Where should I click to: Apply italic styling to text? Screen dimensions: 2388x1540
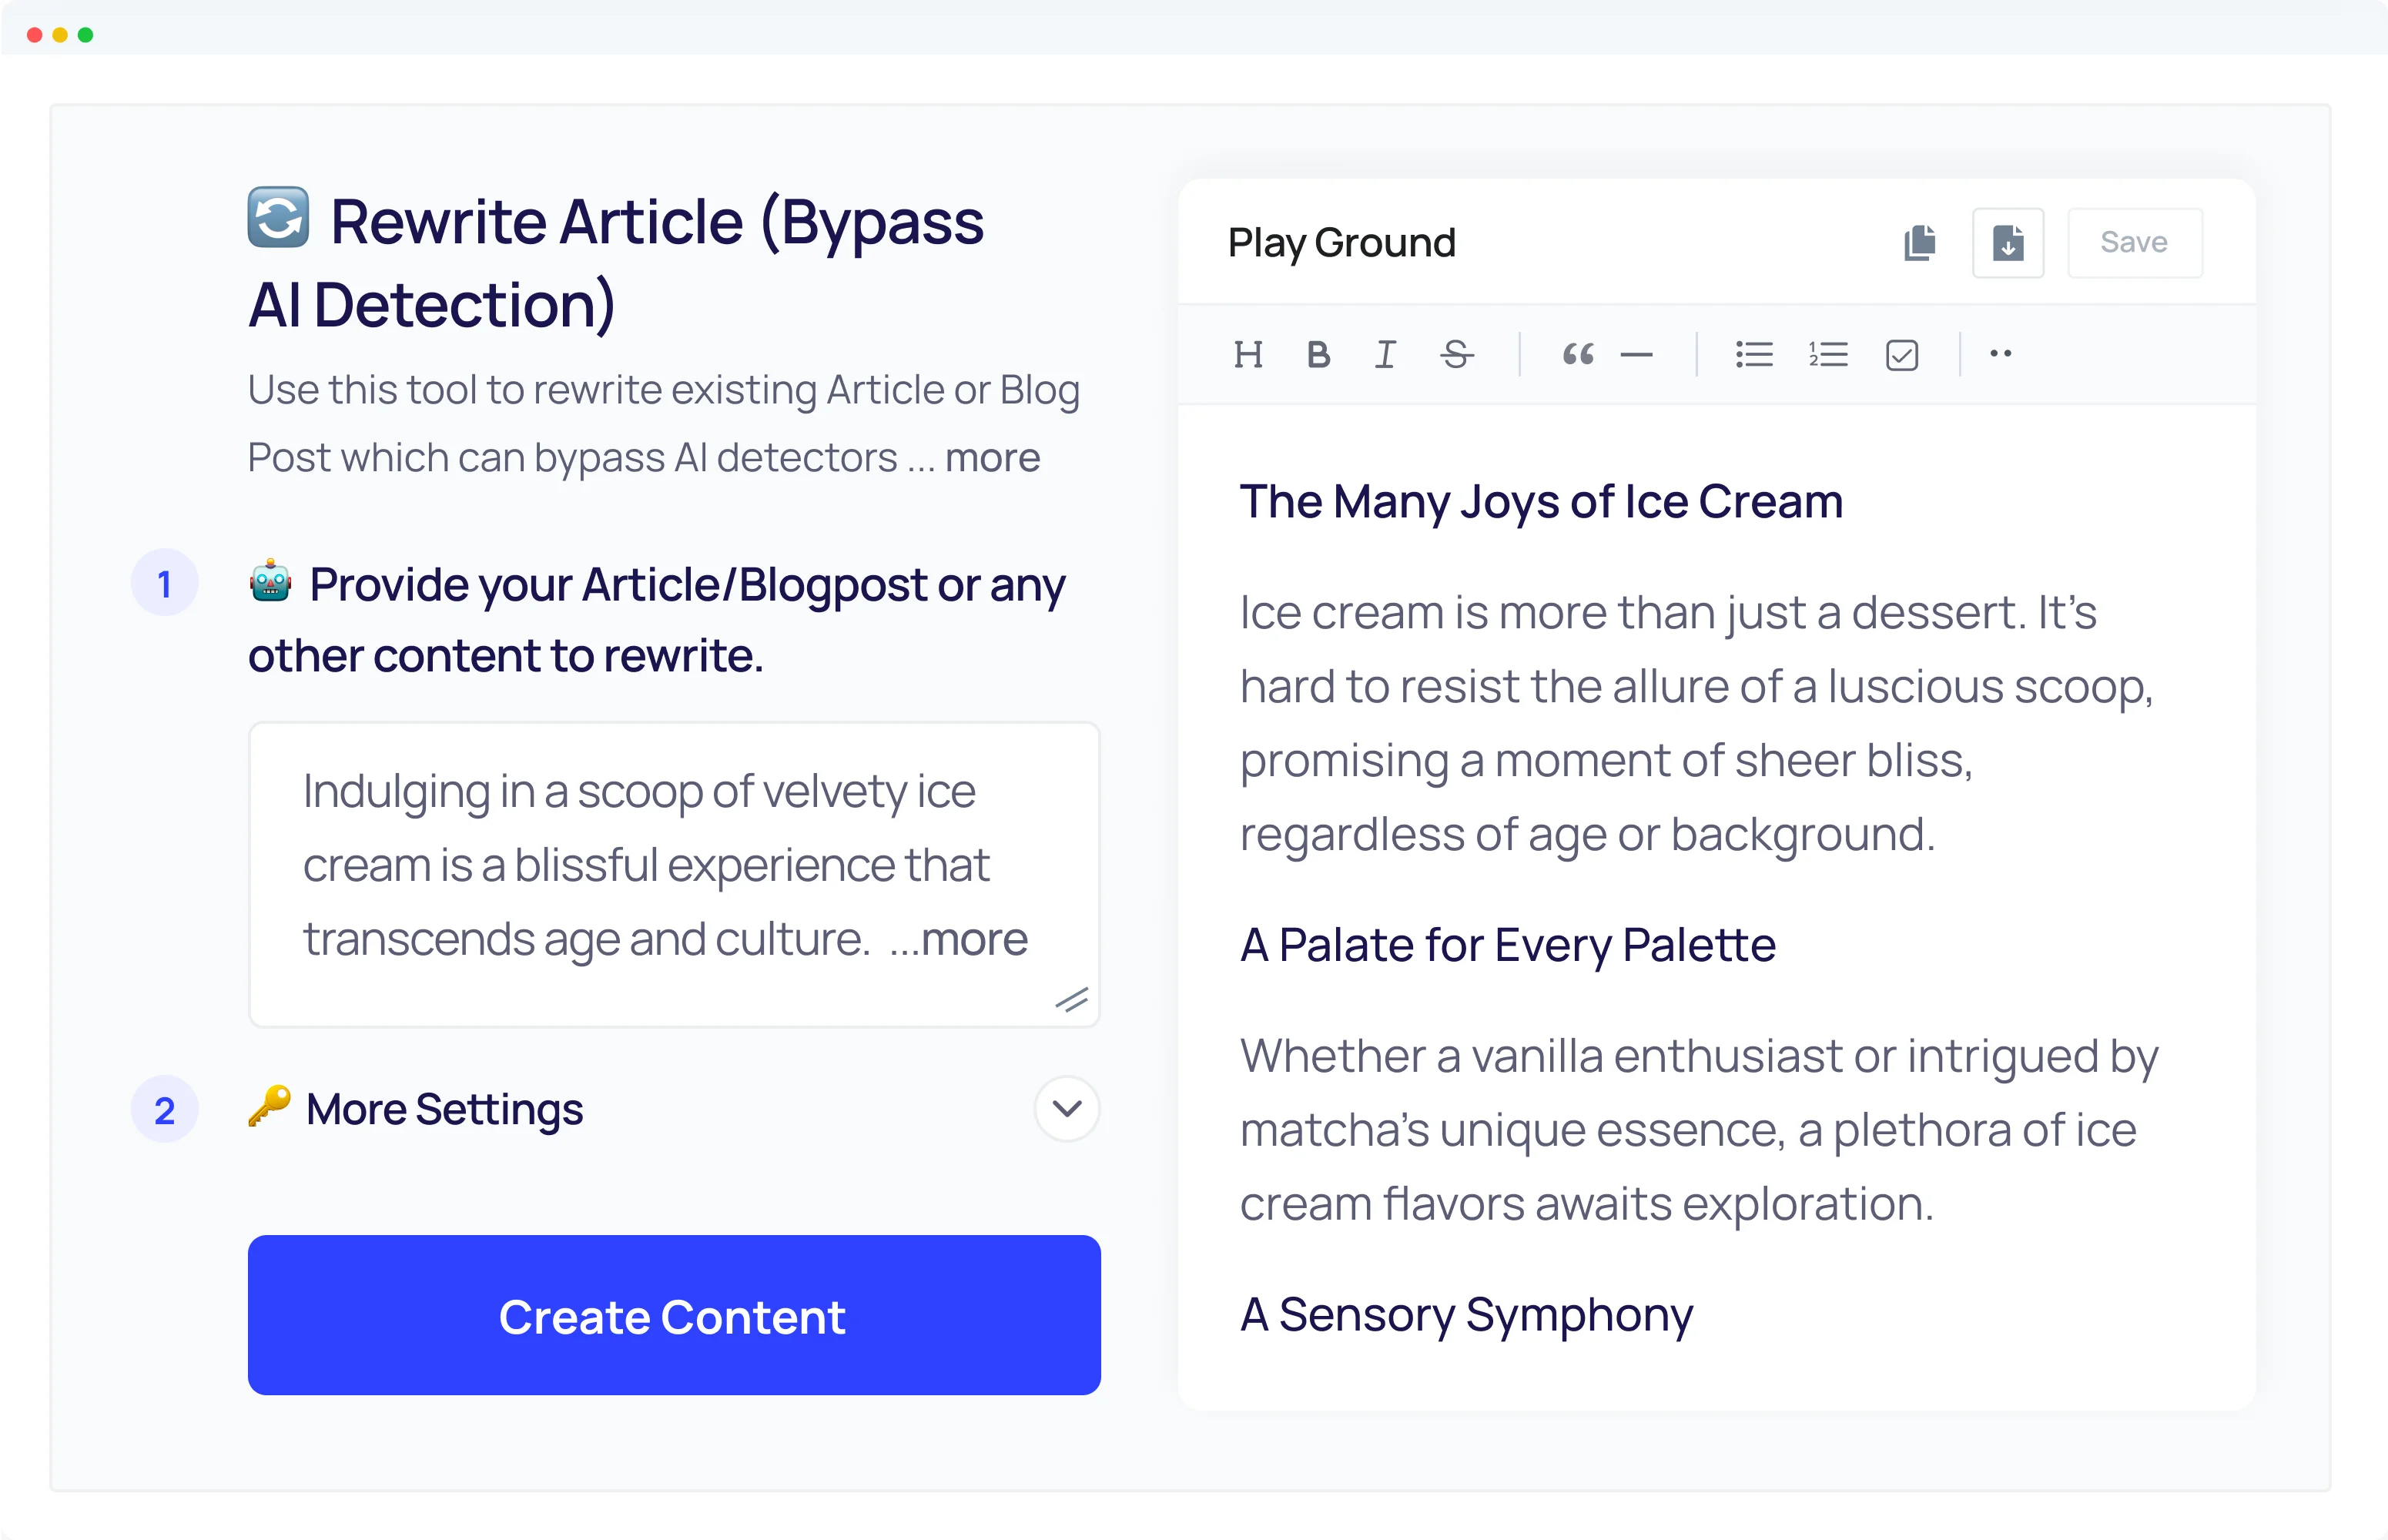[x=1385, y=354]
